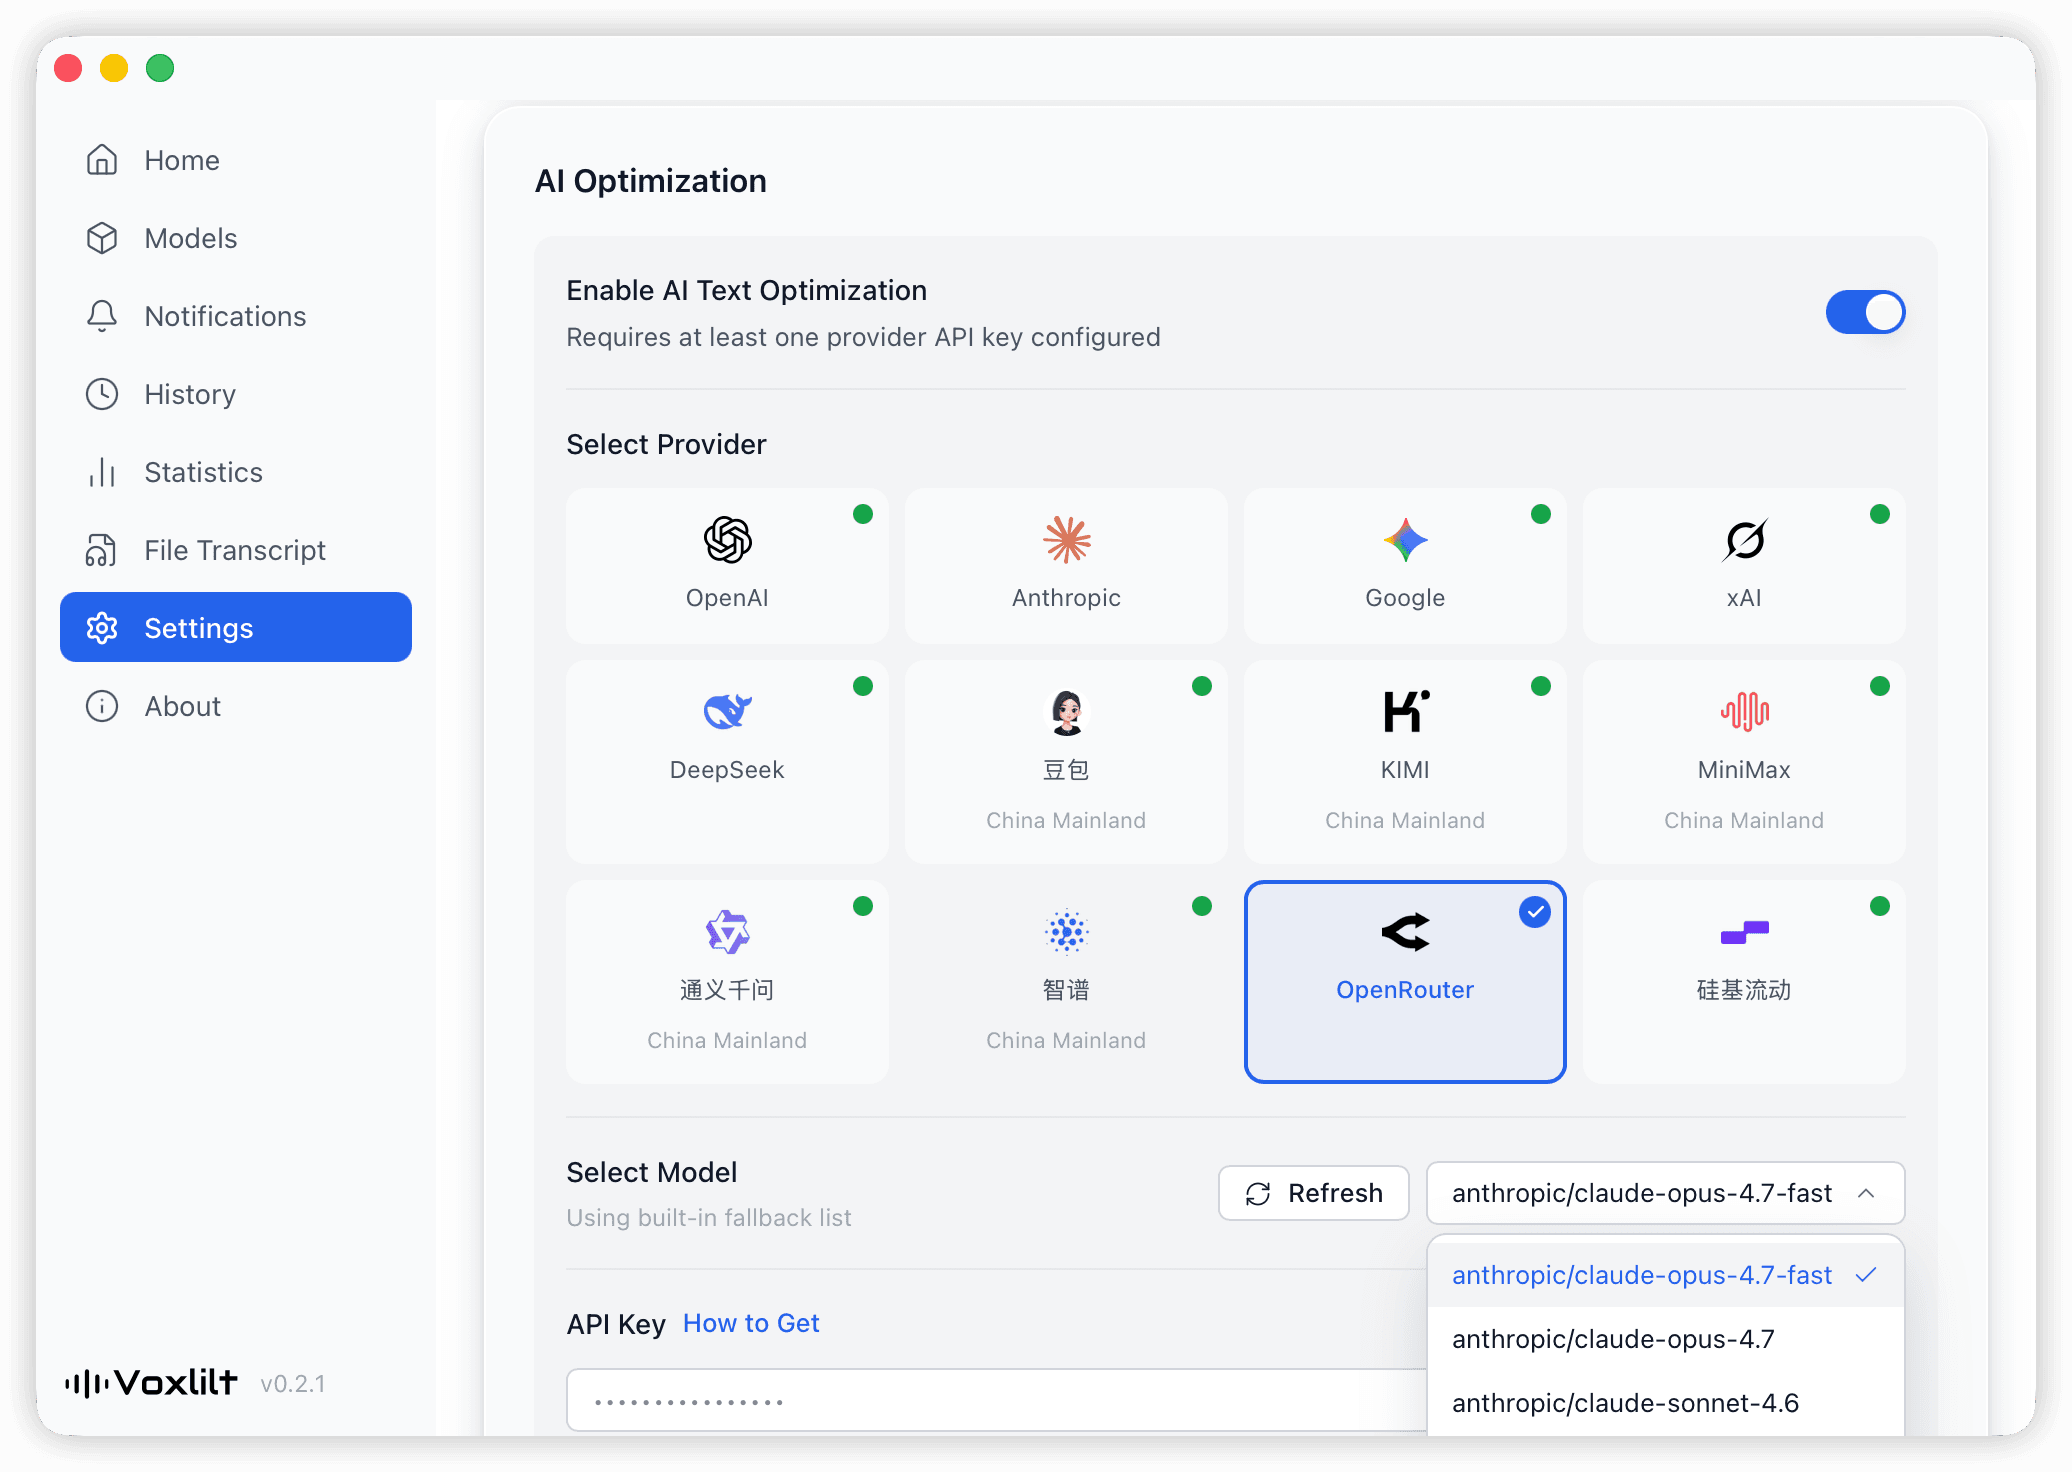Select the Anthropic provider label
Image resolution: width=2072 pixels, height=1472 pixels.
[1066, 598]
